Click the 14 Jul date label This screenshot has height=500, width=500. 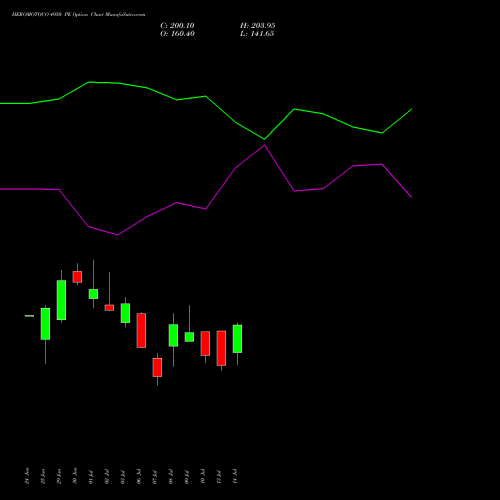[235, 477]
